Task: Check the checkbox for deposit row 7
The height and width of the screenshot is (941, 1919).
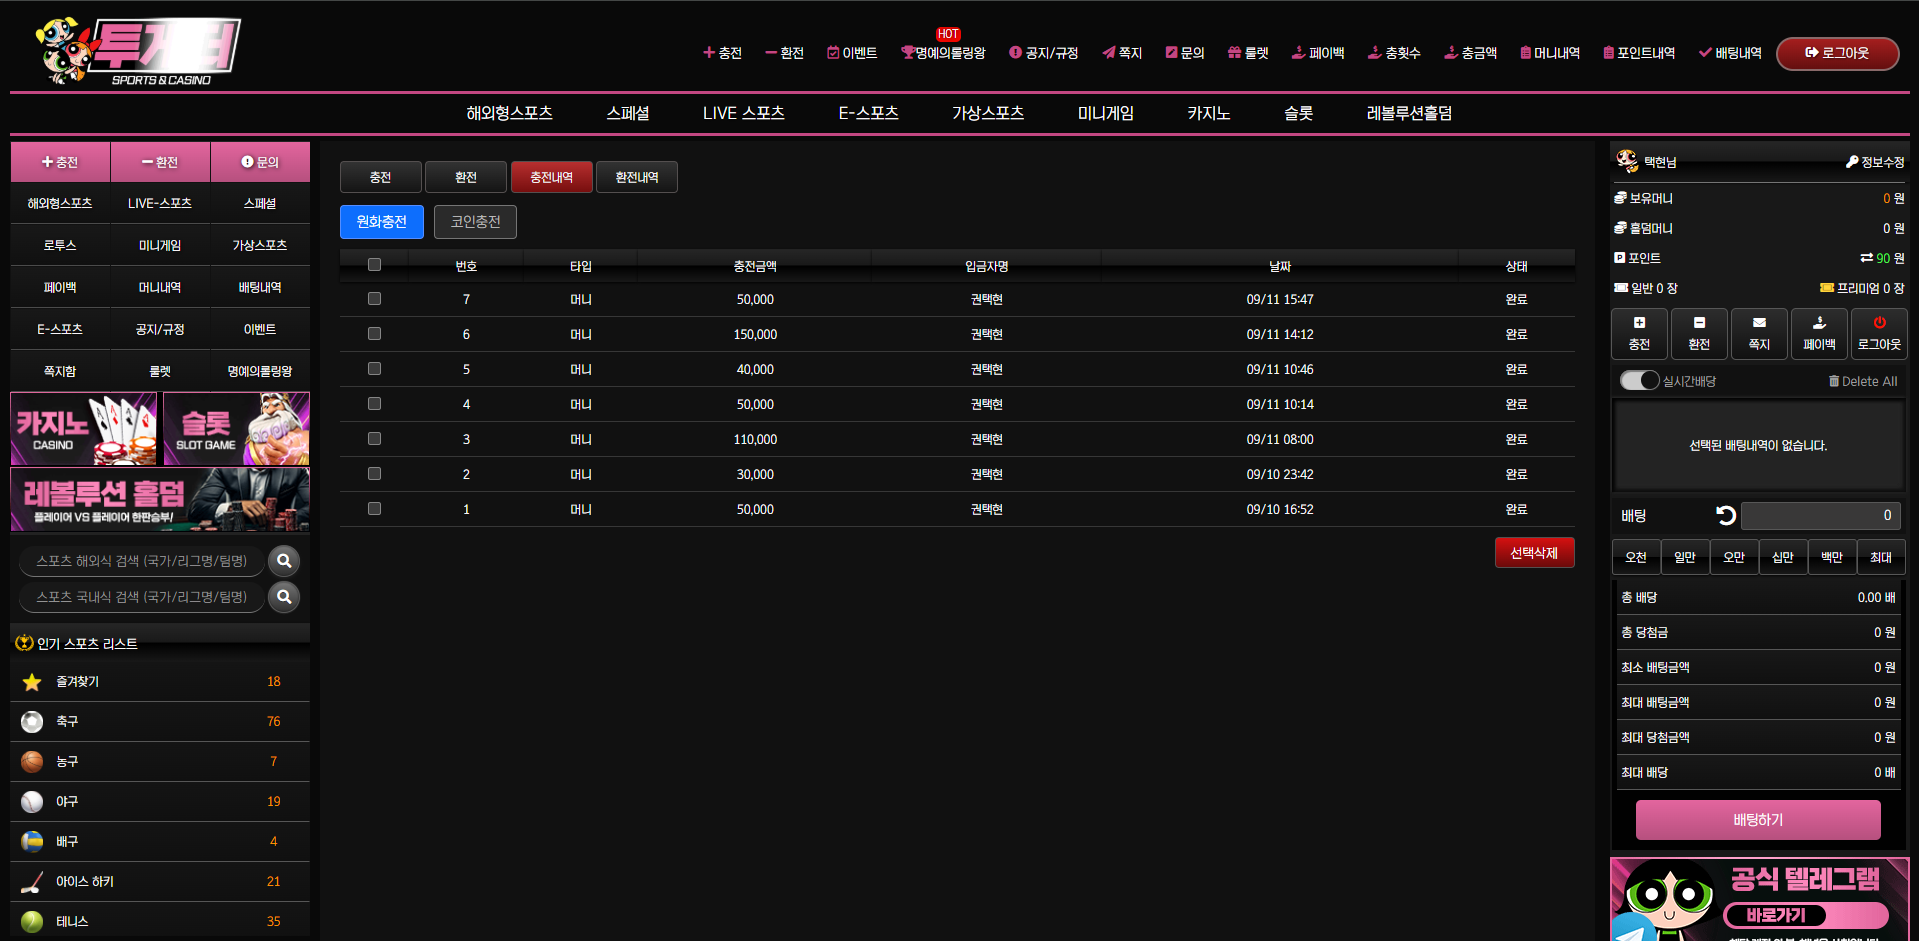Action: click(x=374, y=299)
